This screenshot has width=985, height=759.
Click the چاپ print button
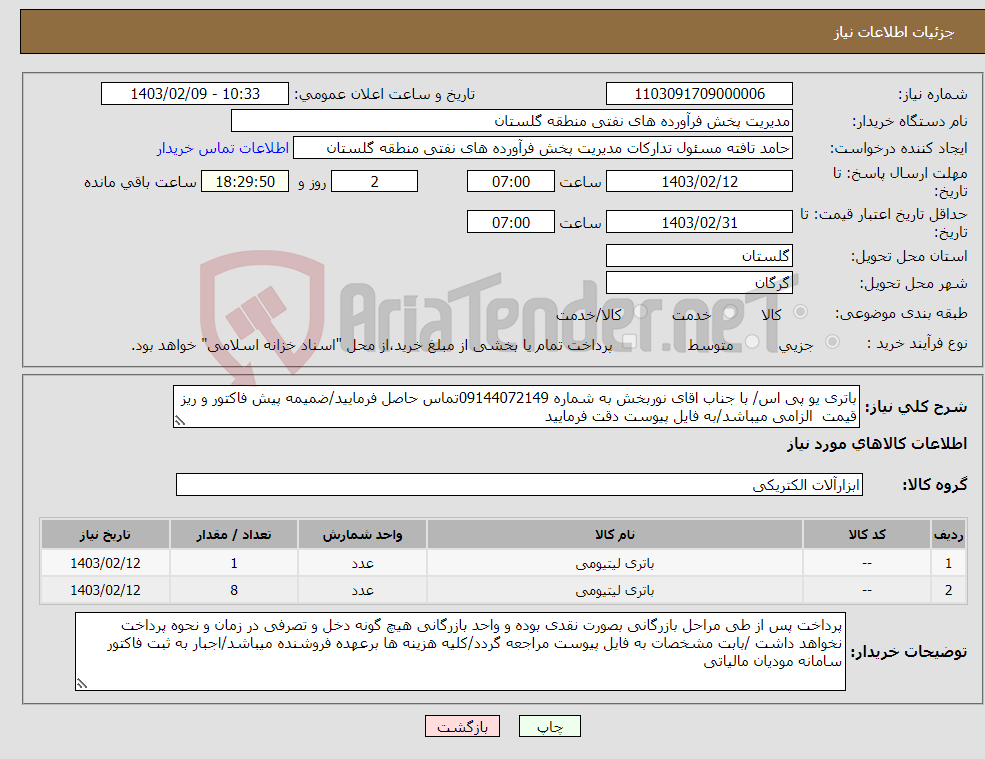[550, 726]
